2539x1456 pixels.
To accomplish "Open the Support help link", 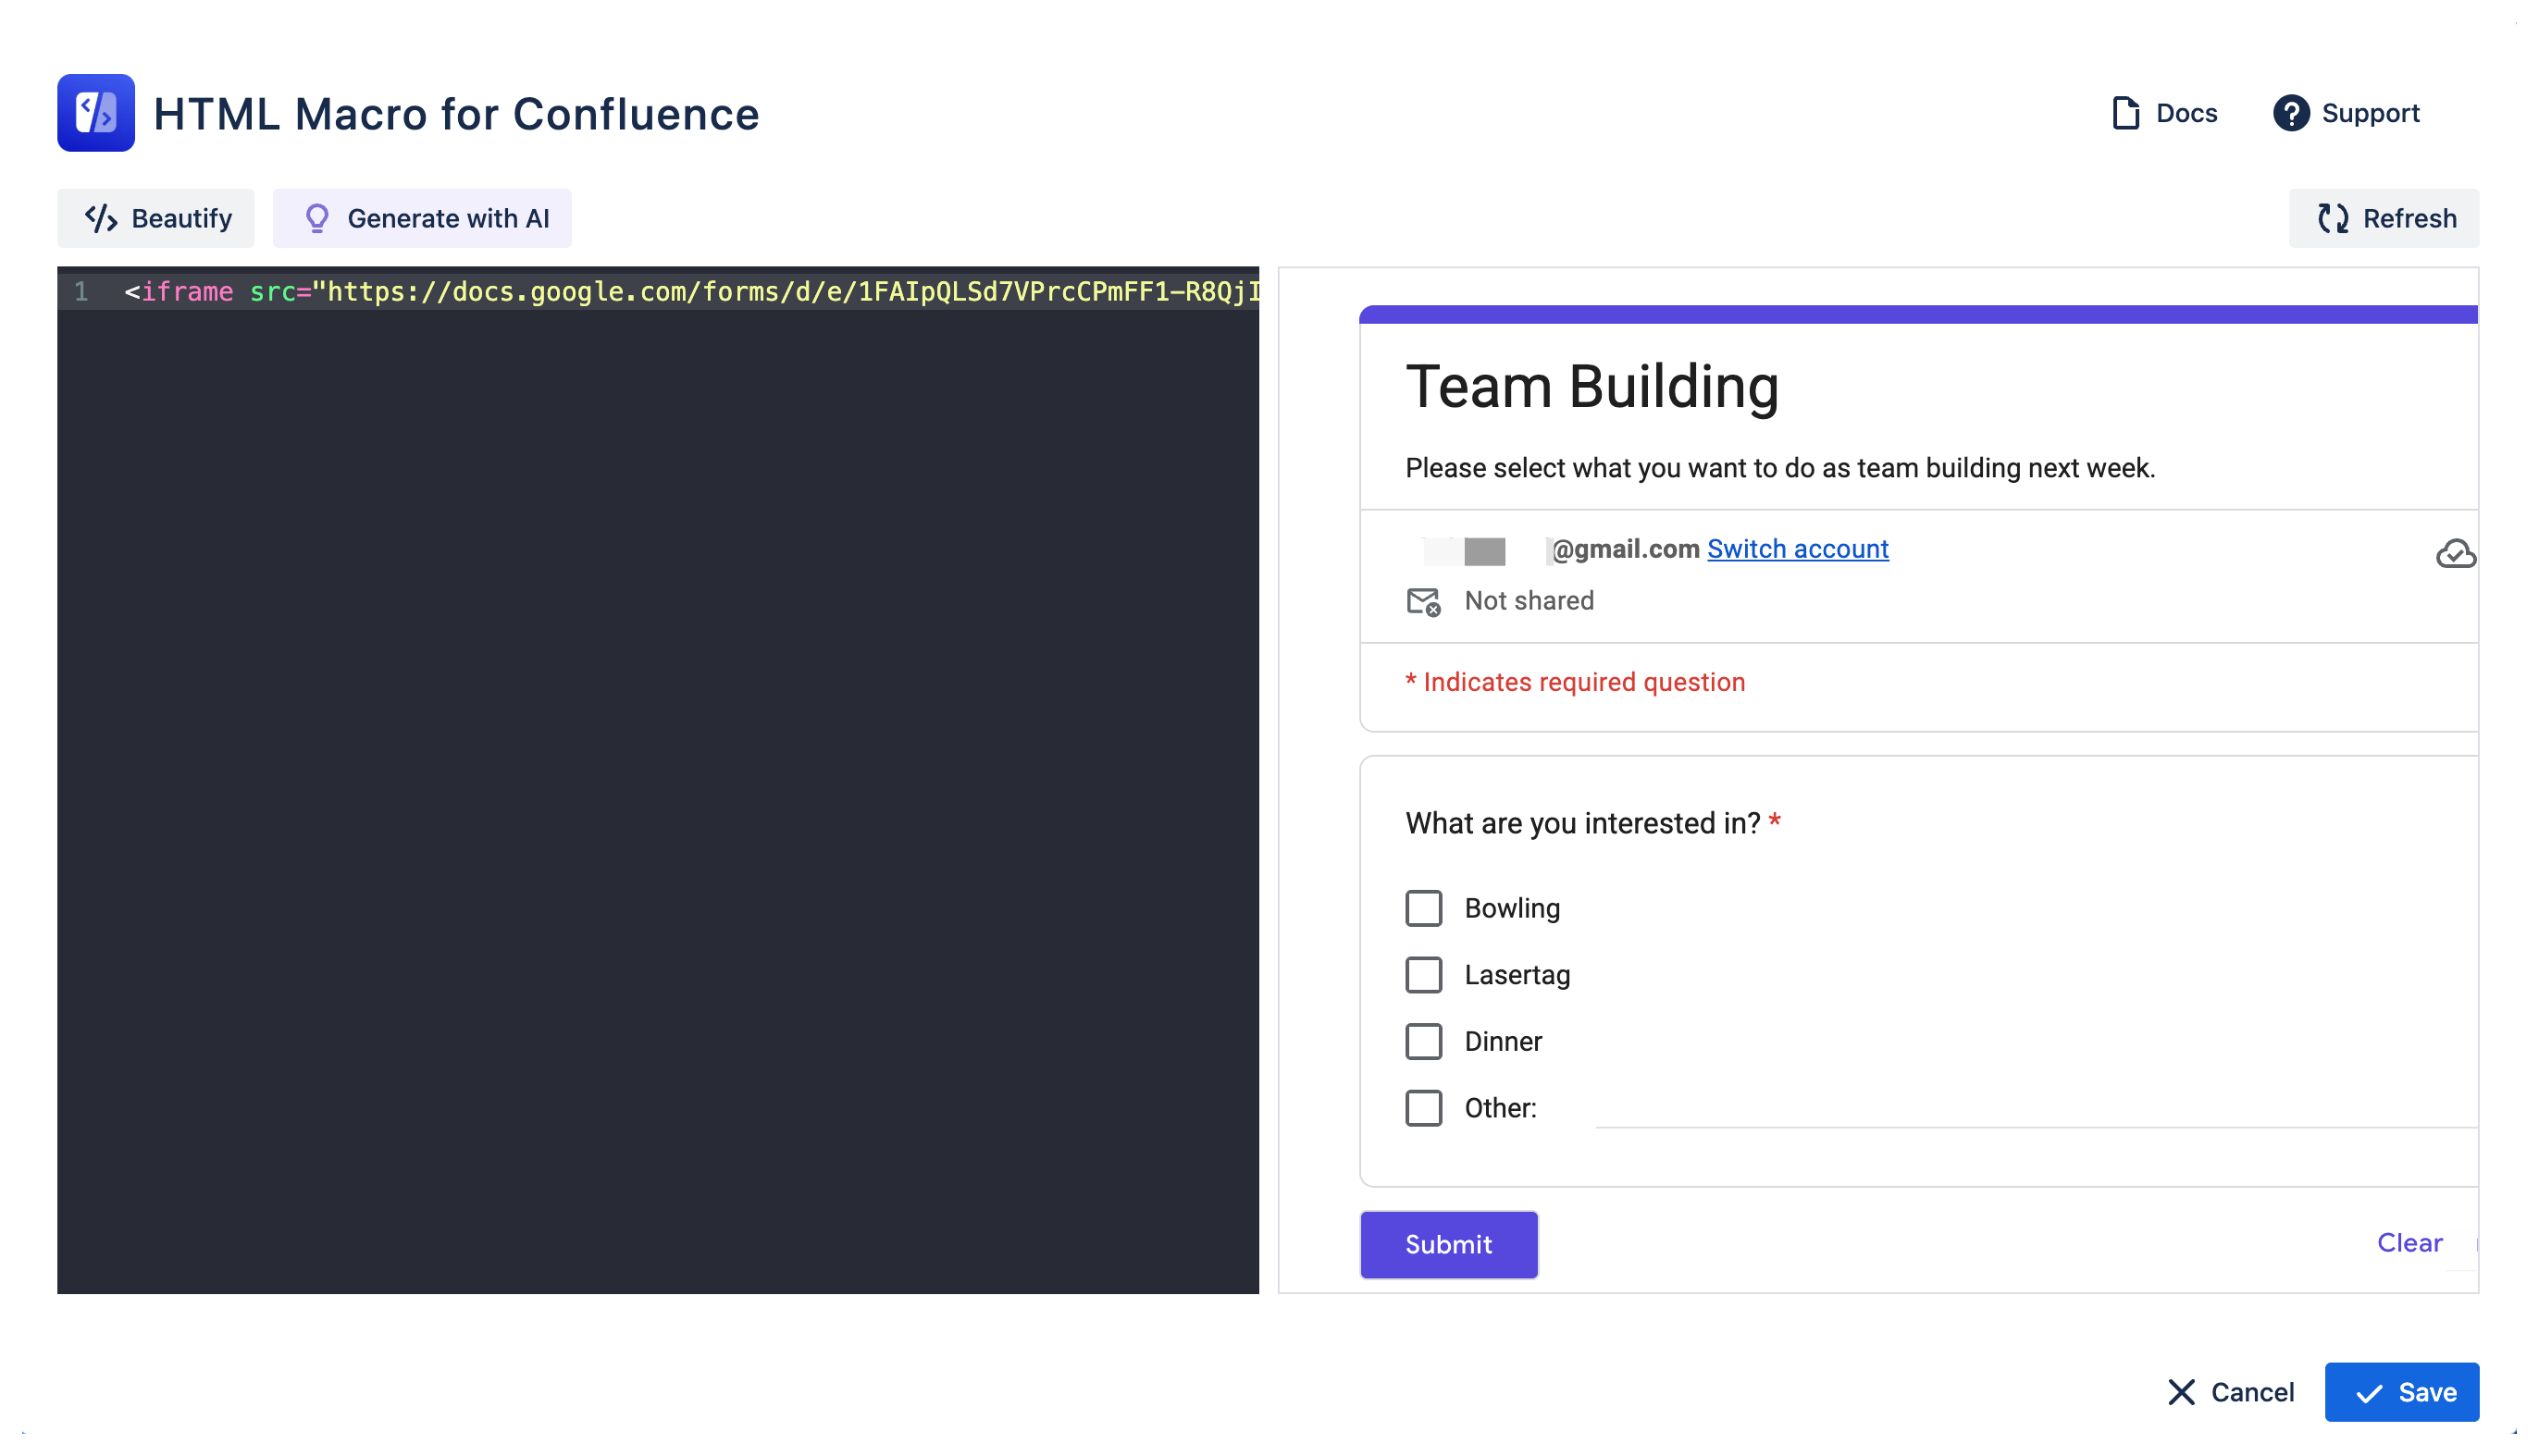I will coord(2346,113).
